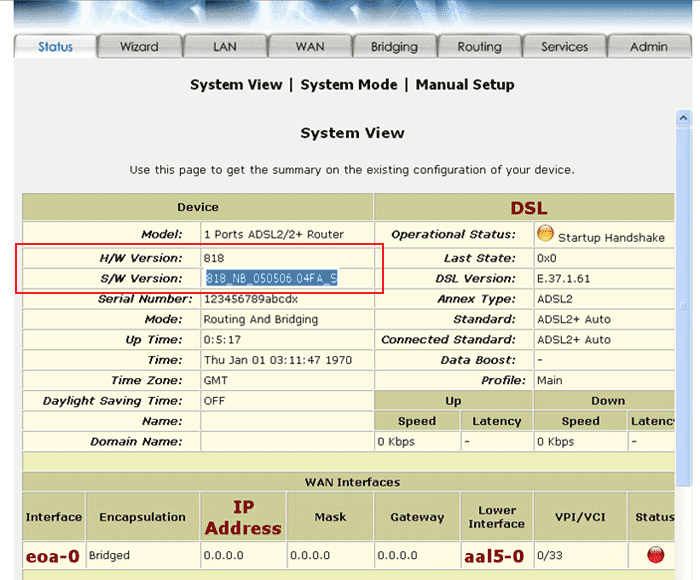Viewport: 700px width, 580px height.
Task: Click the eoa-0 interface link
Action: click(x=53, y=556)
